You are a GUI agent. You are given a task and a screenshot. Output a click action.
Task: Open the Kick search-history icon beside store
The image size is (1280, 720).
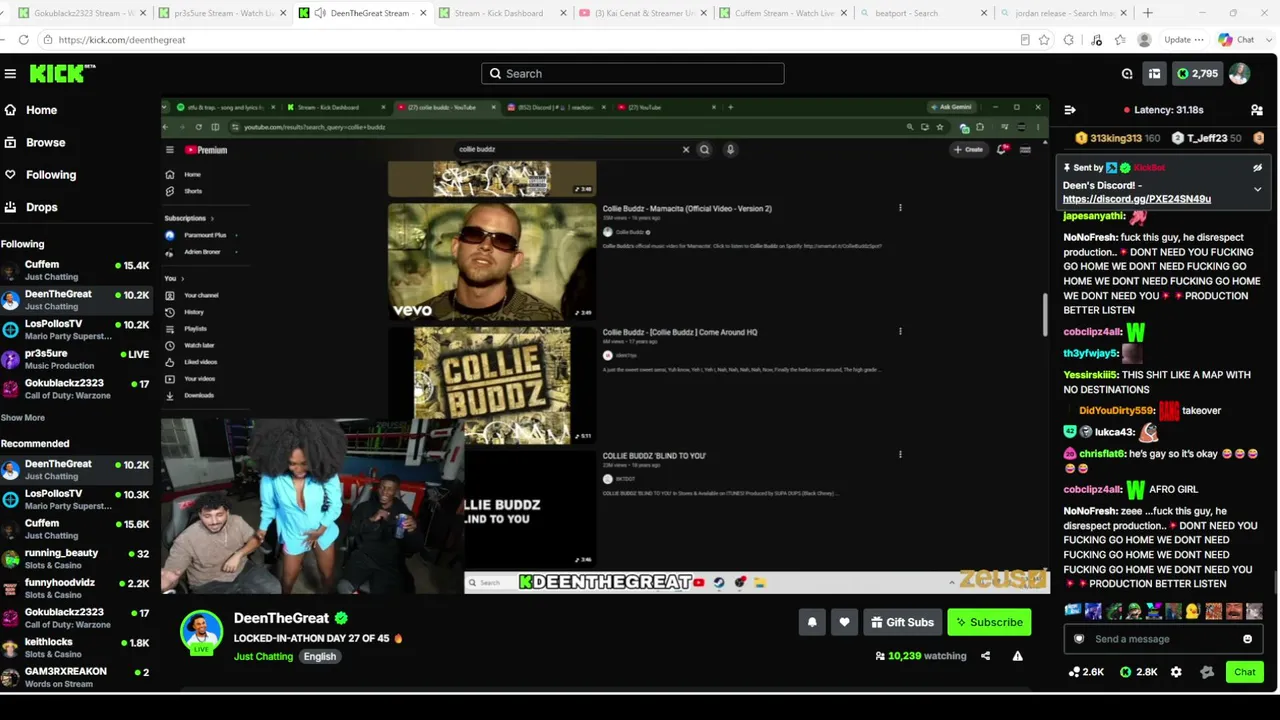pos(1127,73)
